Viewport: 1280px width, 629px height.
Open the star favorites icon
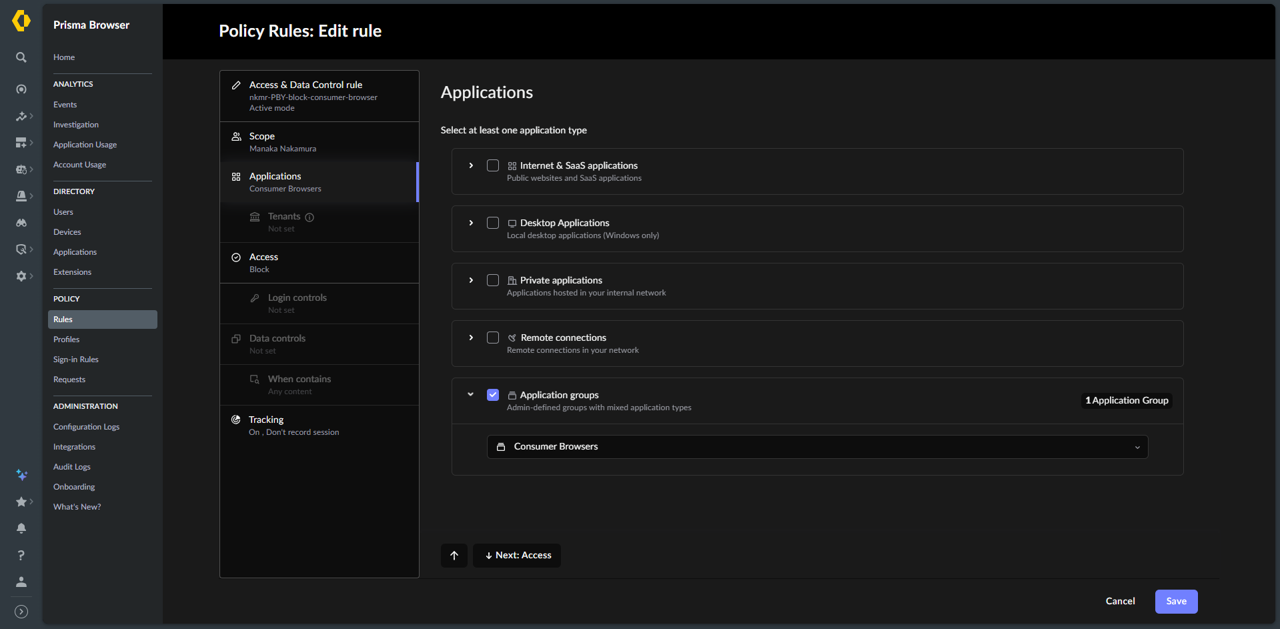pyautogui.click(x=21, y=502)
